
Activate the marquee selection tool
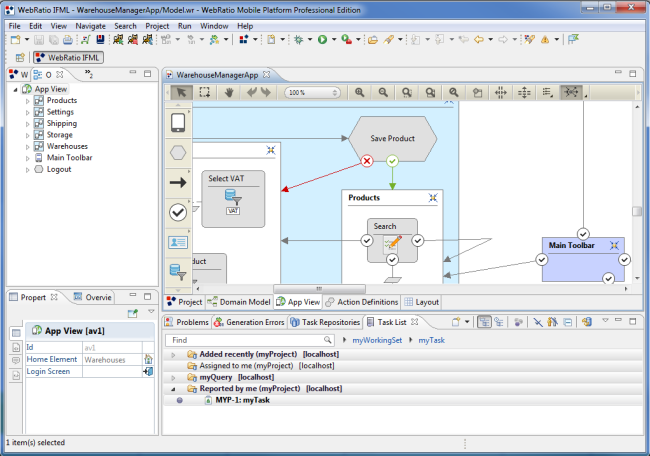tap(204, 92)
